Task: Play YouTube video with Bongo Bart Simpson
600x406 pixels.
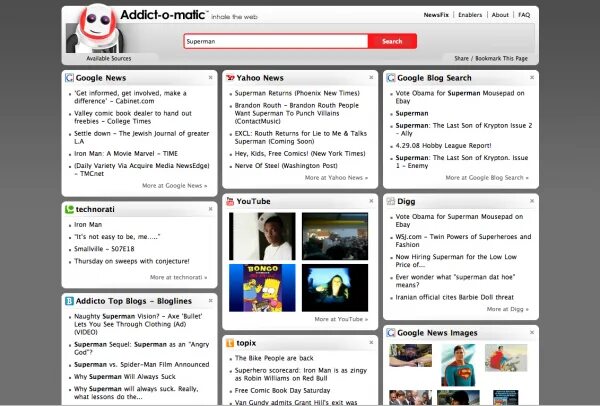Action: tap(262, 288)
